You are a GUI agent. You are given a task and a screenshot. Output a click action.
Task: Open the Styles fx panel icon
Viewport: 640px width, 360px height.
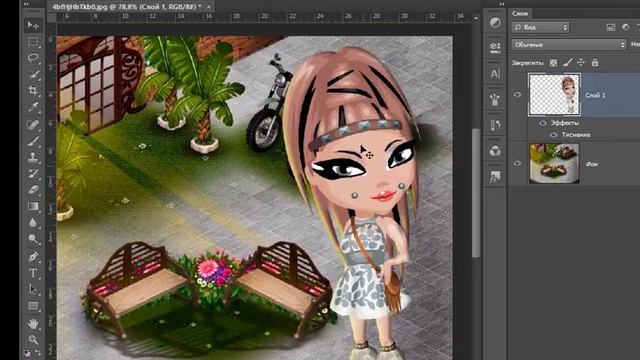click(x=495, y=176)
